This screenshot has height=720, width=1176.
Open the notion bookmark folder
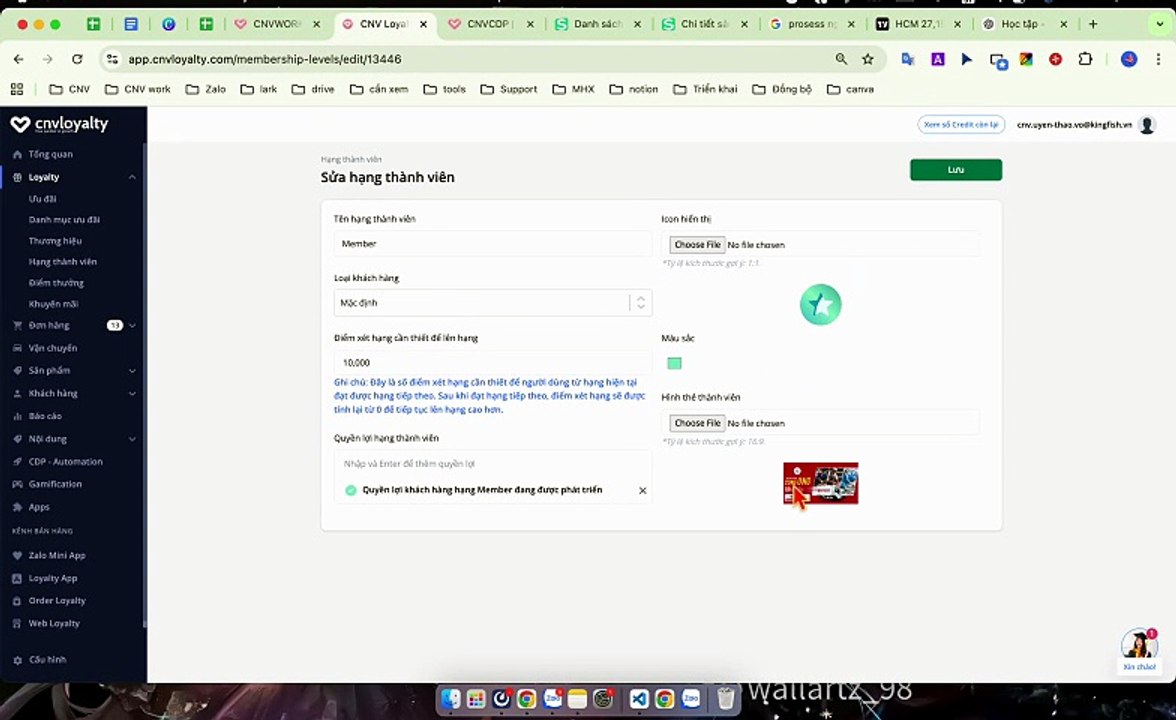pyautogui.click(x=633, y=88)
